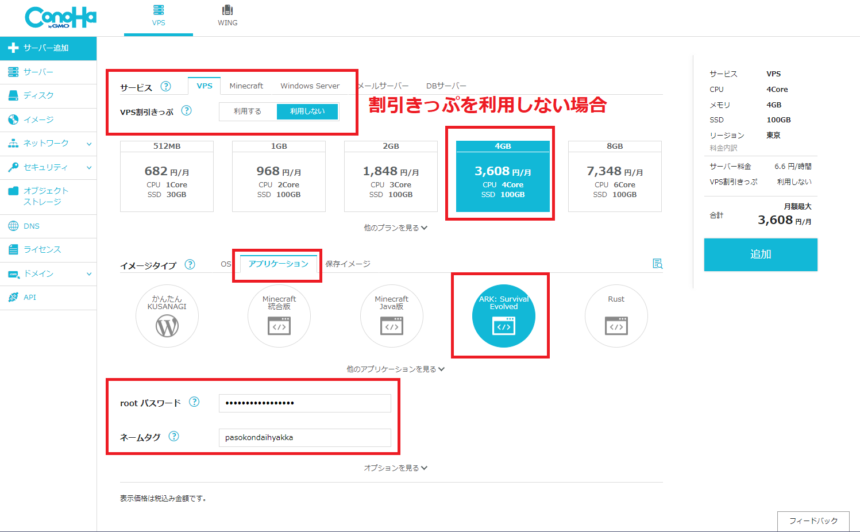Image resolution: width=860 pixels, height=532 pixels.
Task: Switch to the 保存イメージ image tab
Action: click(x=348, y=264)
